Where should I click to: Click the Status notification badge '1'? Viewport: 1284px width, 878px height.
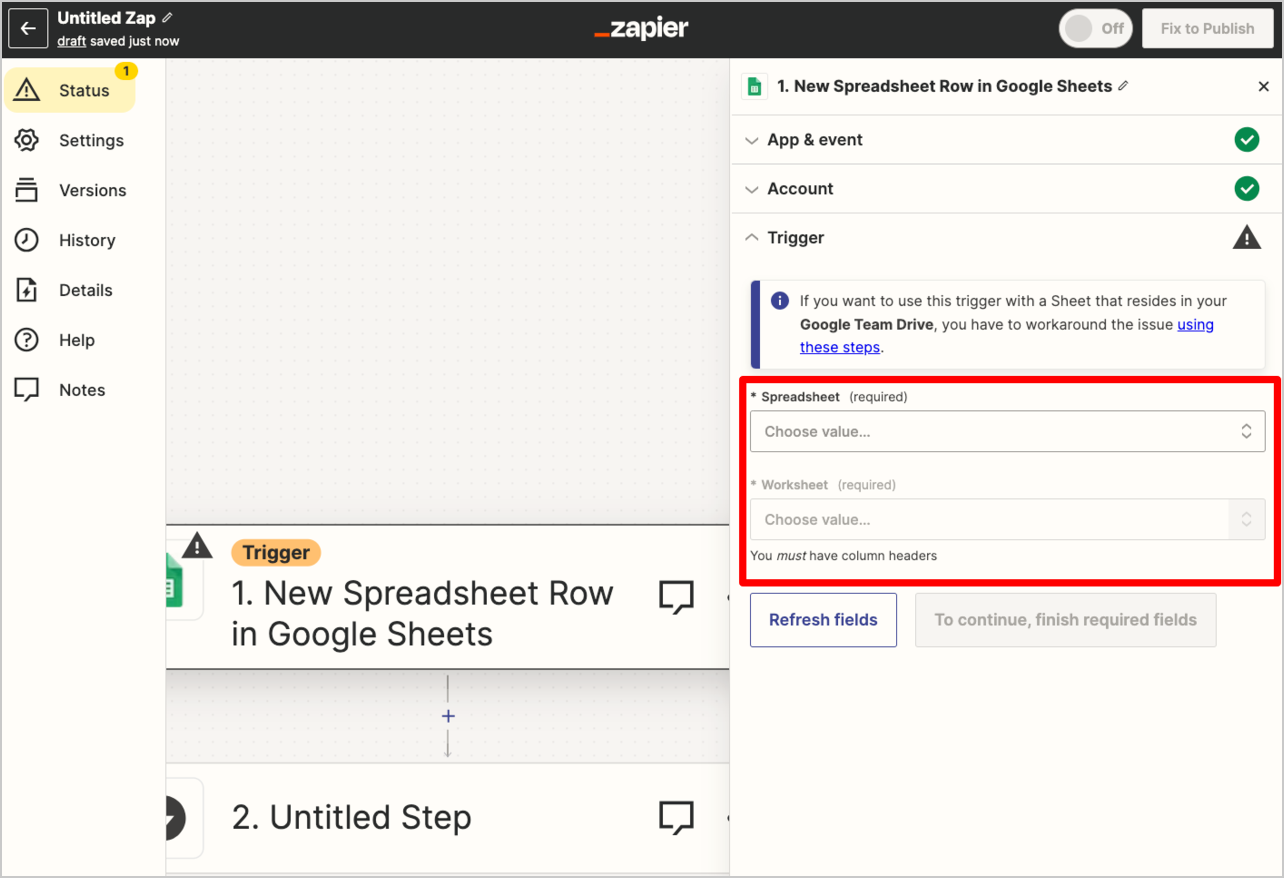coord(126,71)
